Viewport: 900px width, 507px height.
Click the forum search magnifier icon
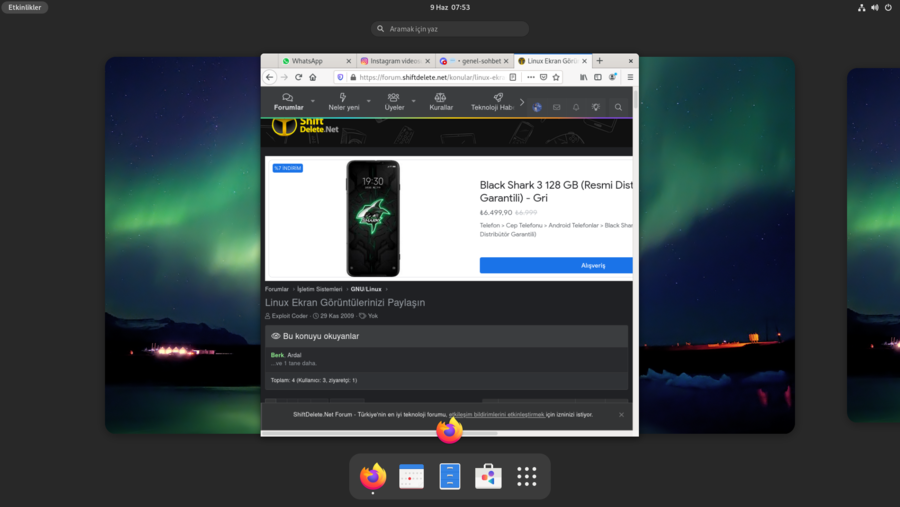pos(618,107)
